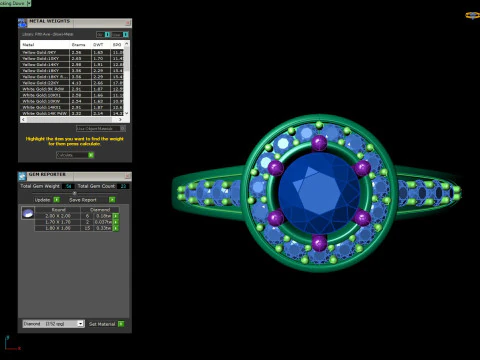Click green arrow on 1.00 x 1.00 row
The width and height of the screenshot is (480, 360).
click(116, 228)
